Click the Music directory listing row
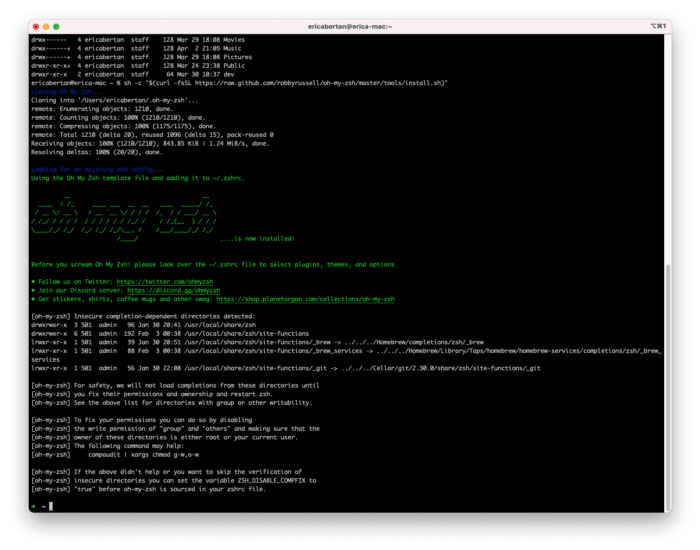Viewport: 700px width, 550px height. (136, 49)
